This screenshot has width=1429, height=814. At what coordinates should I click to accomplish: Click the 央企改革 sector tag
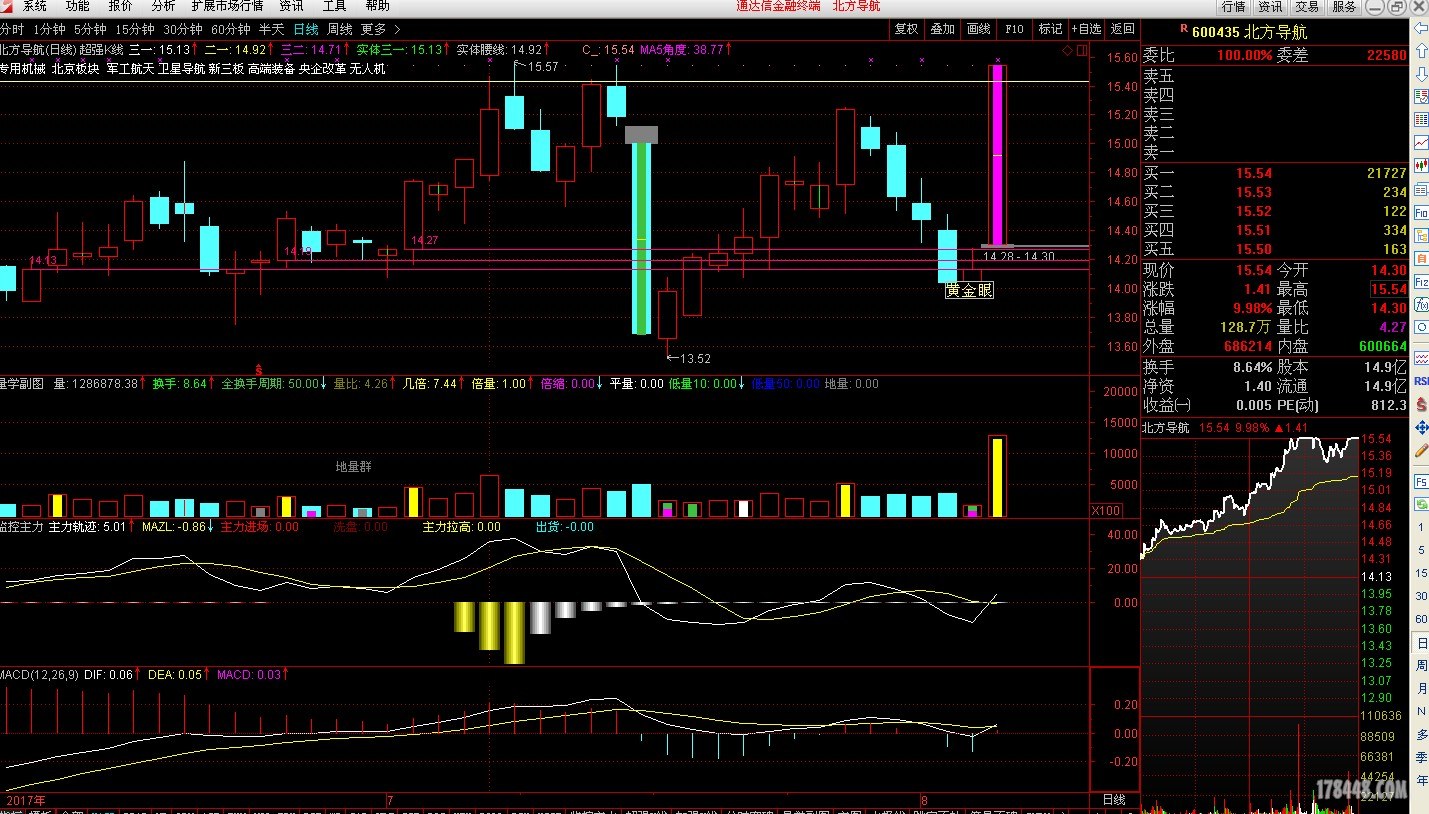click(322, 69)
